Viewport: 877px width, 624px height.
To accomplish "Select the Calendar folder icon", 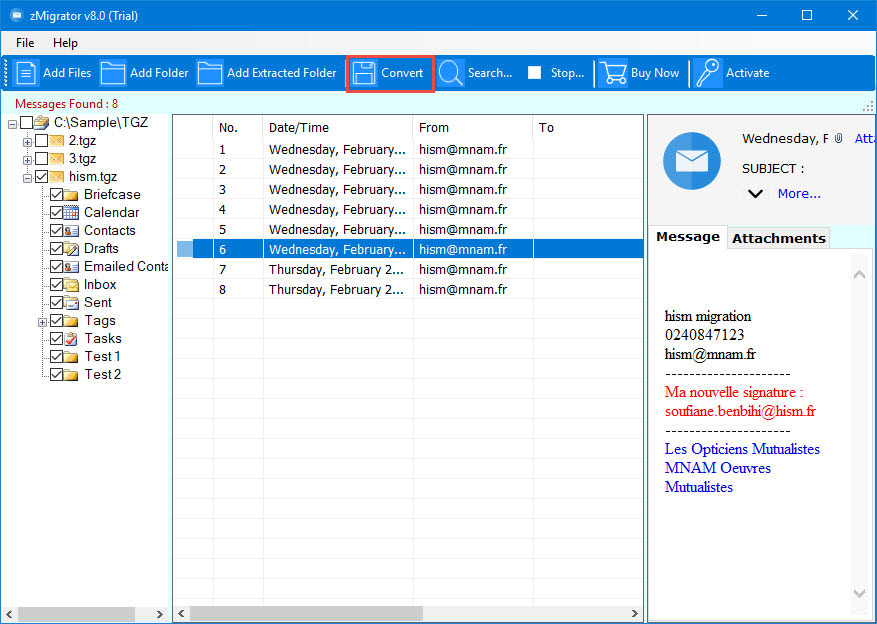I will [x=70, y=212].
